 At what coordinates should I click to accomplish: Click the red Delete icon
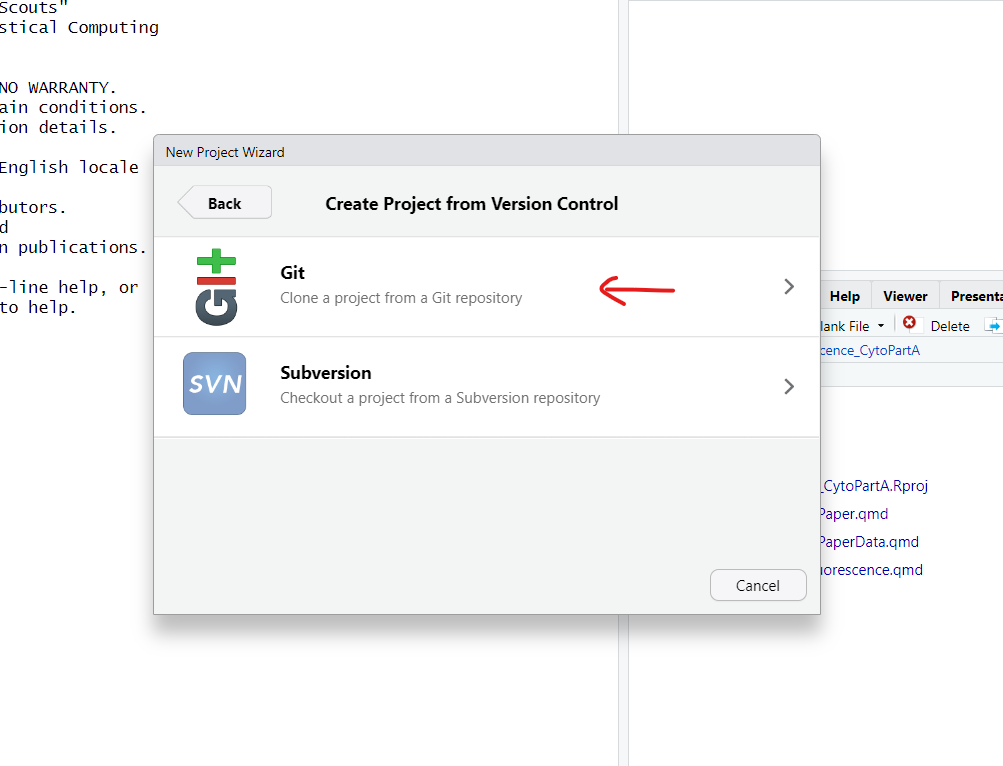pyautogui.click(x=909, y=323)
